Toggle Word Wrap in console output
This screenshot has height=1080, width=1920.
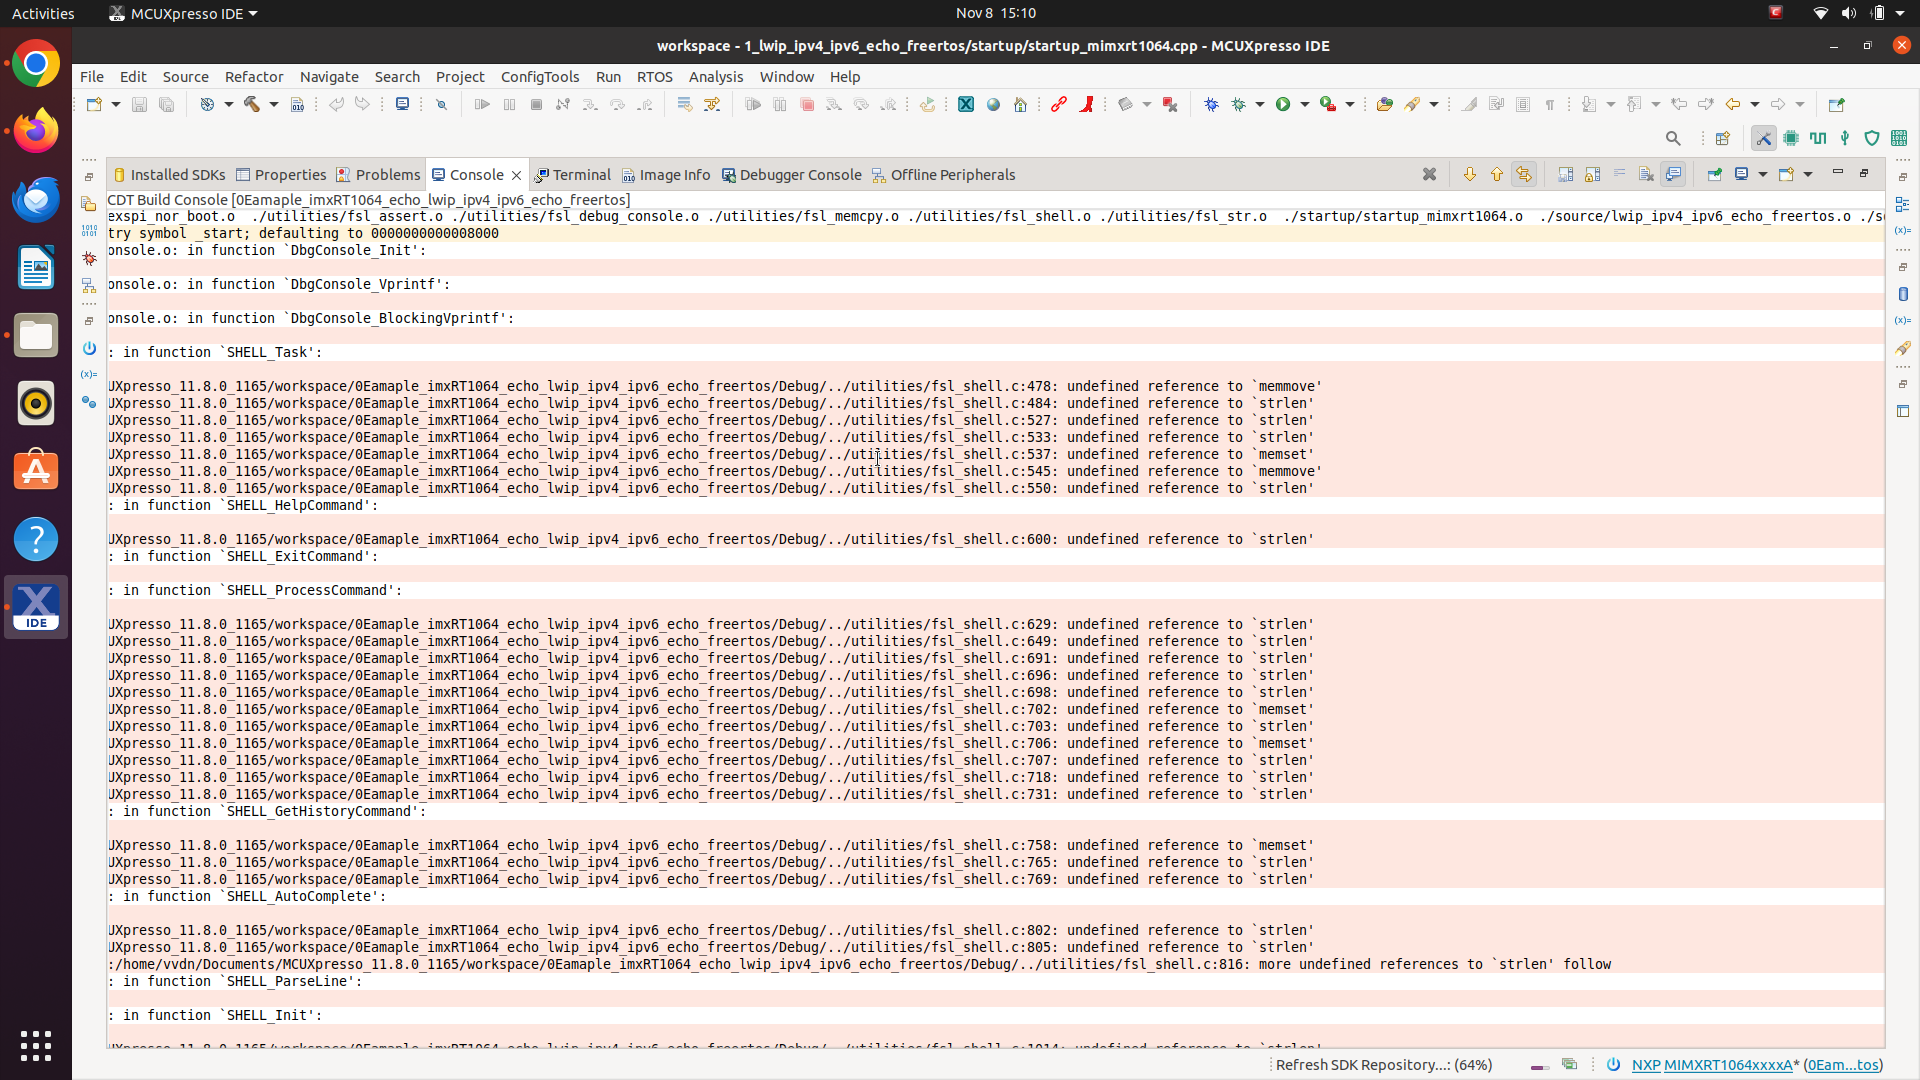(x=1619, y=173)
